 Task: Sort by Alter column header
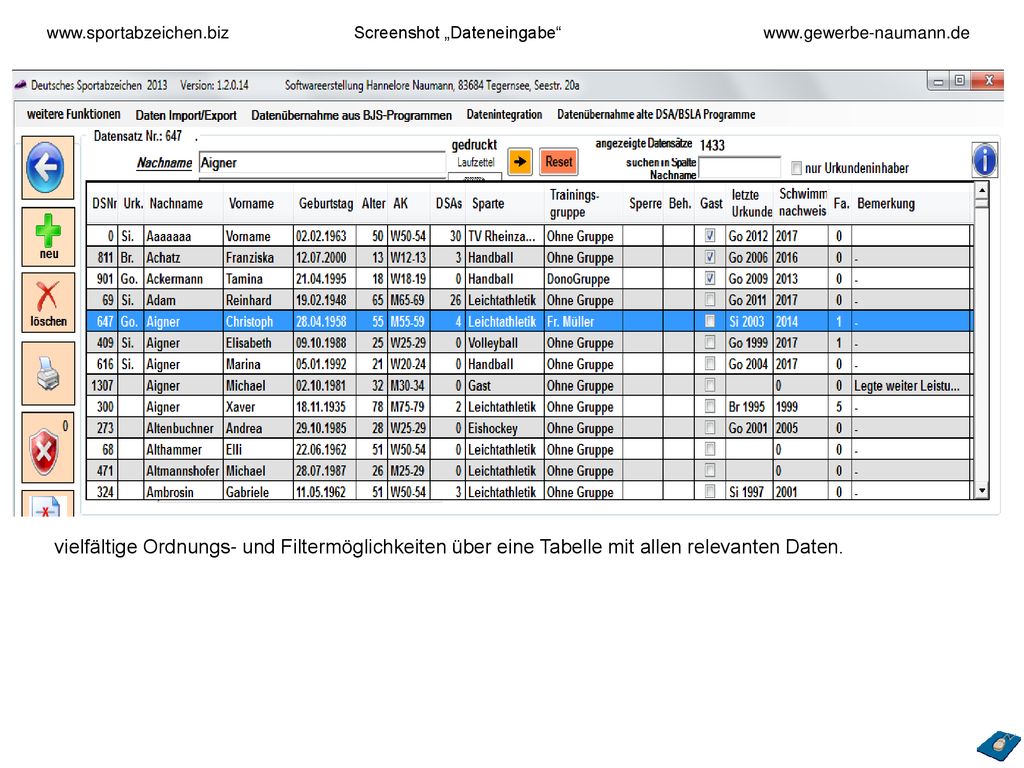[x=374, y=203]
